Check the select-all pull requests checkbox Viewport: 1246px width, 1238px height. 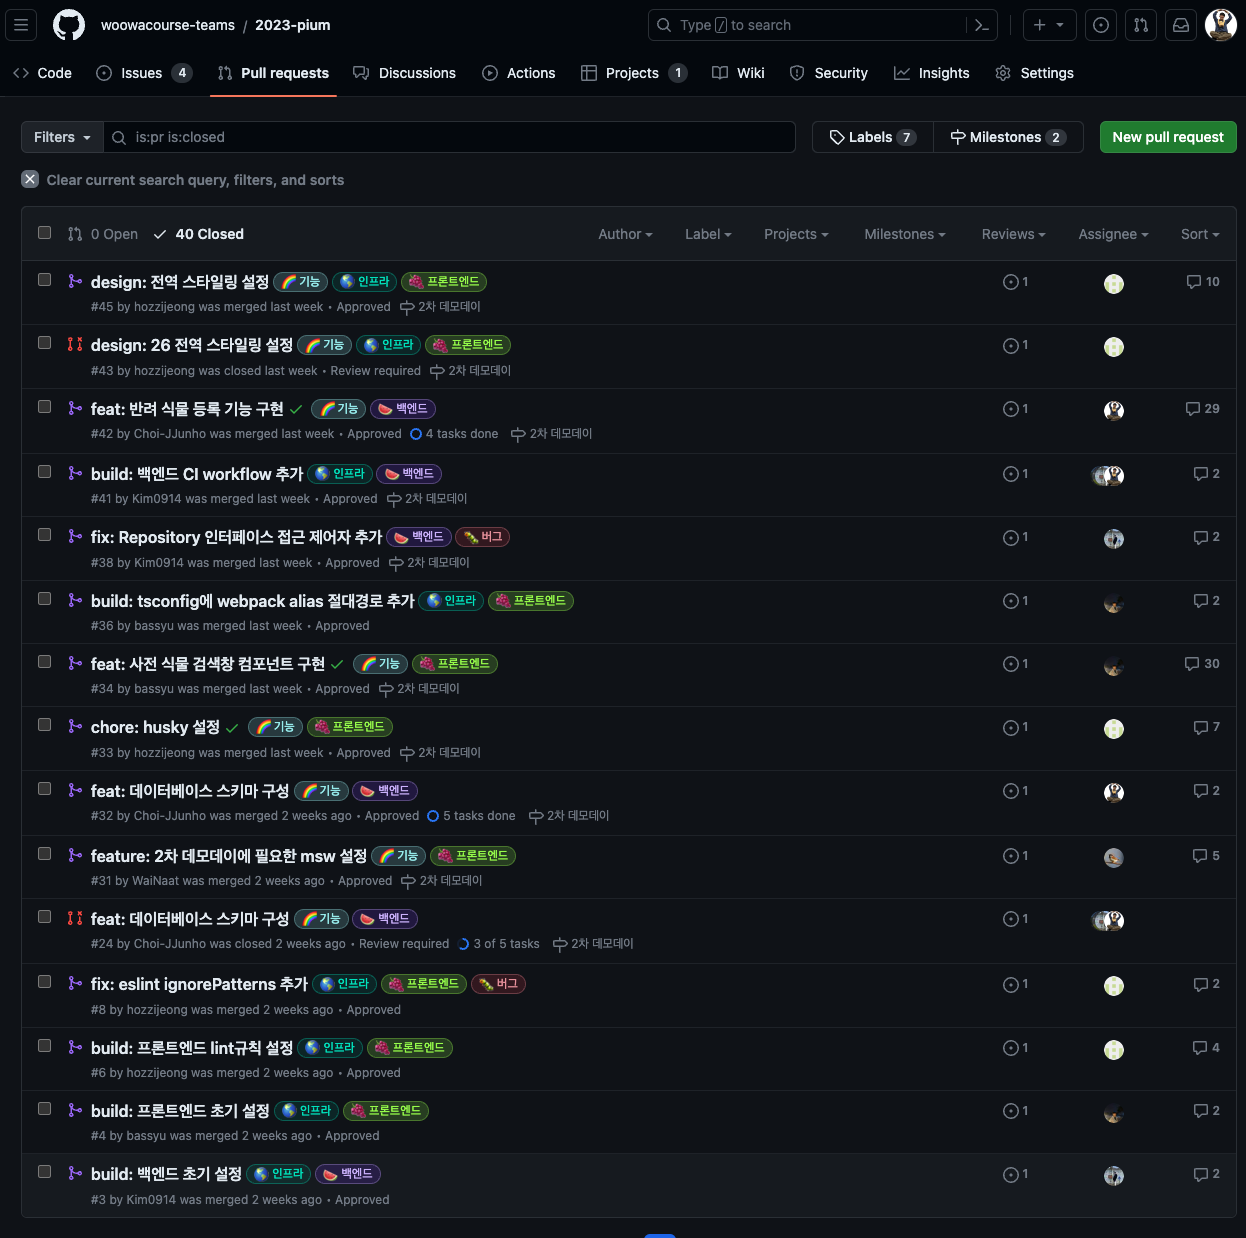point(44,233)
